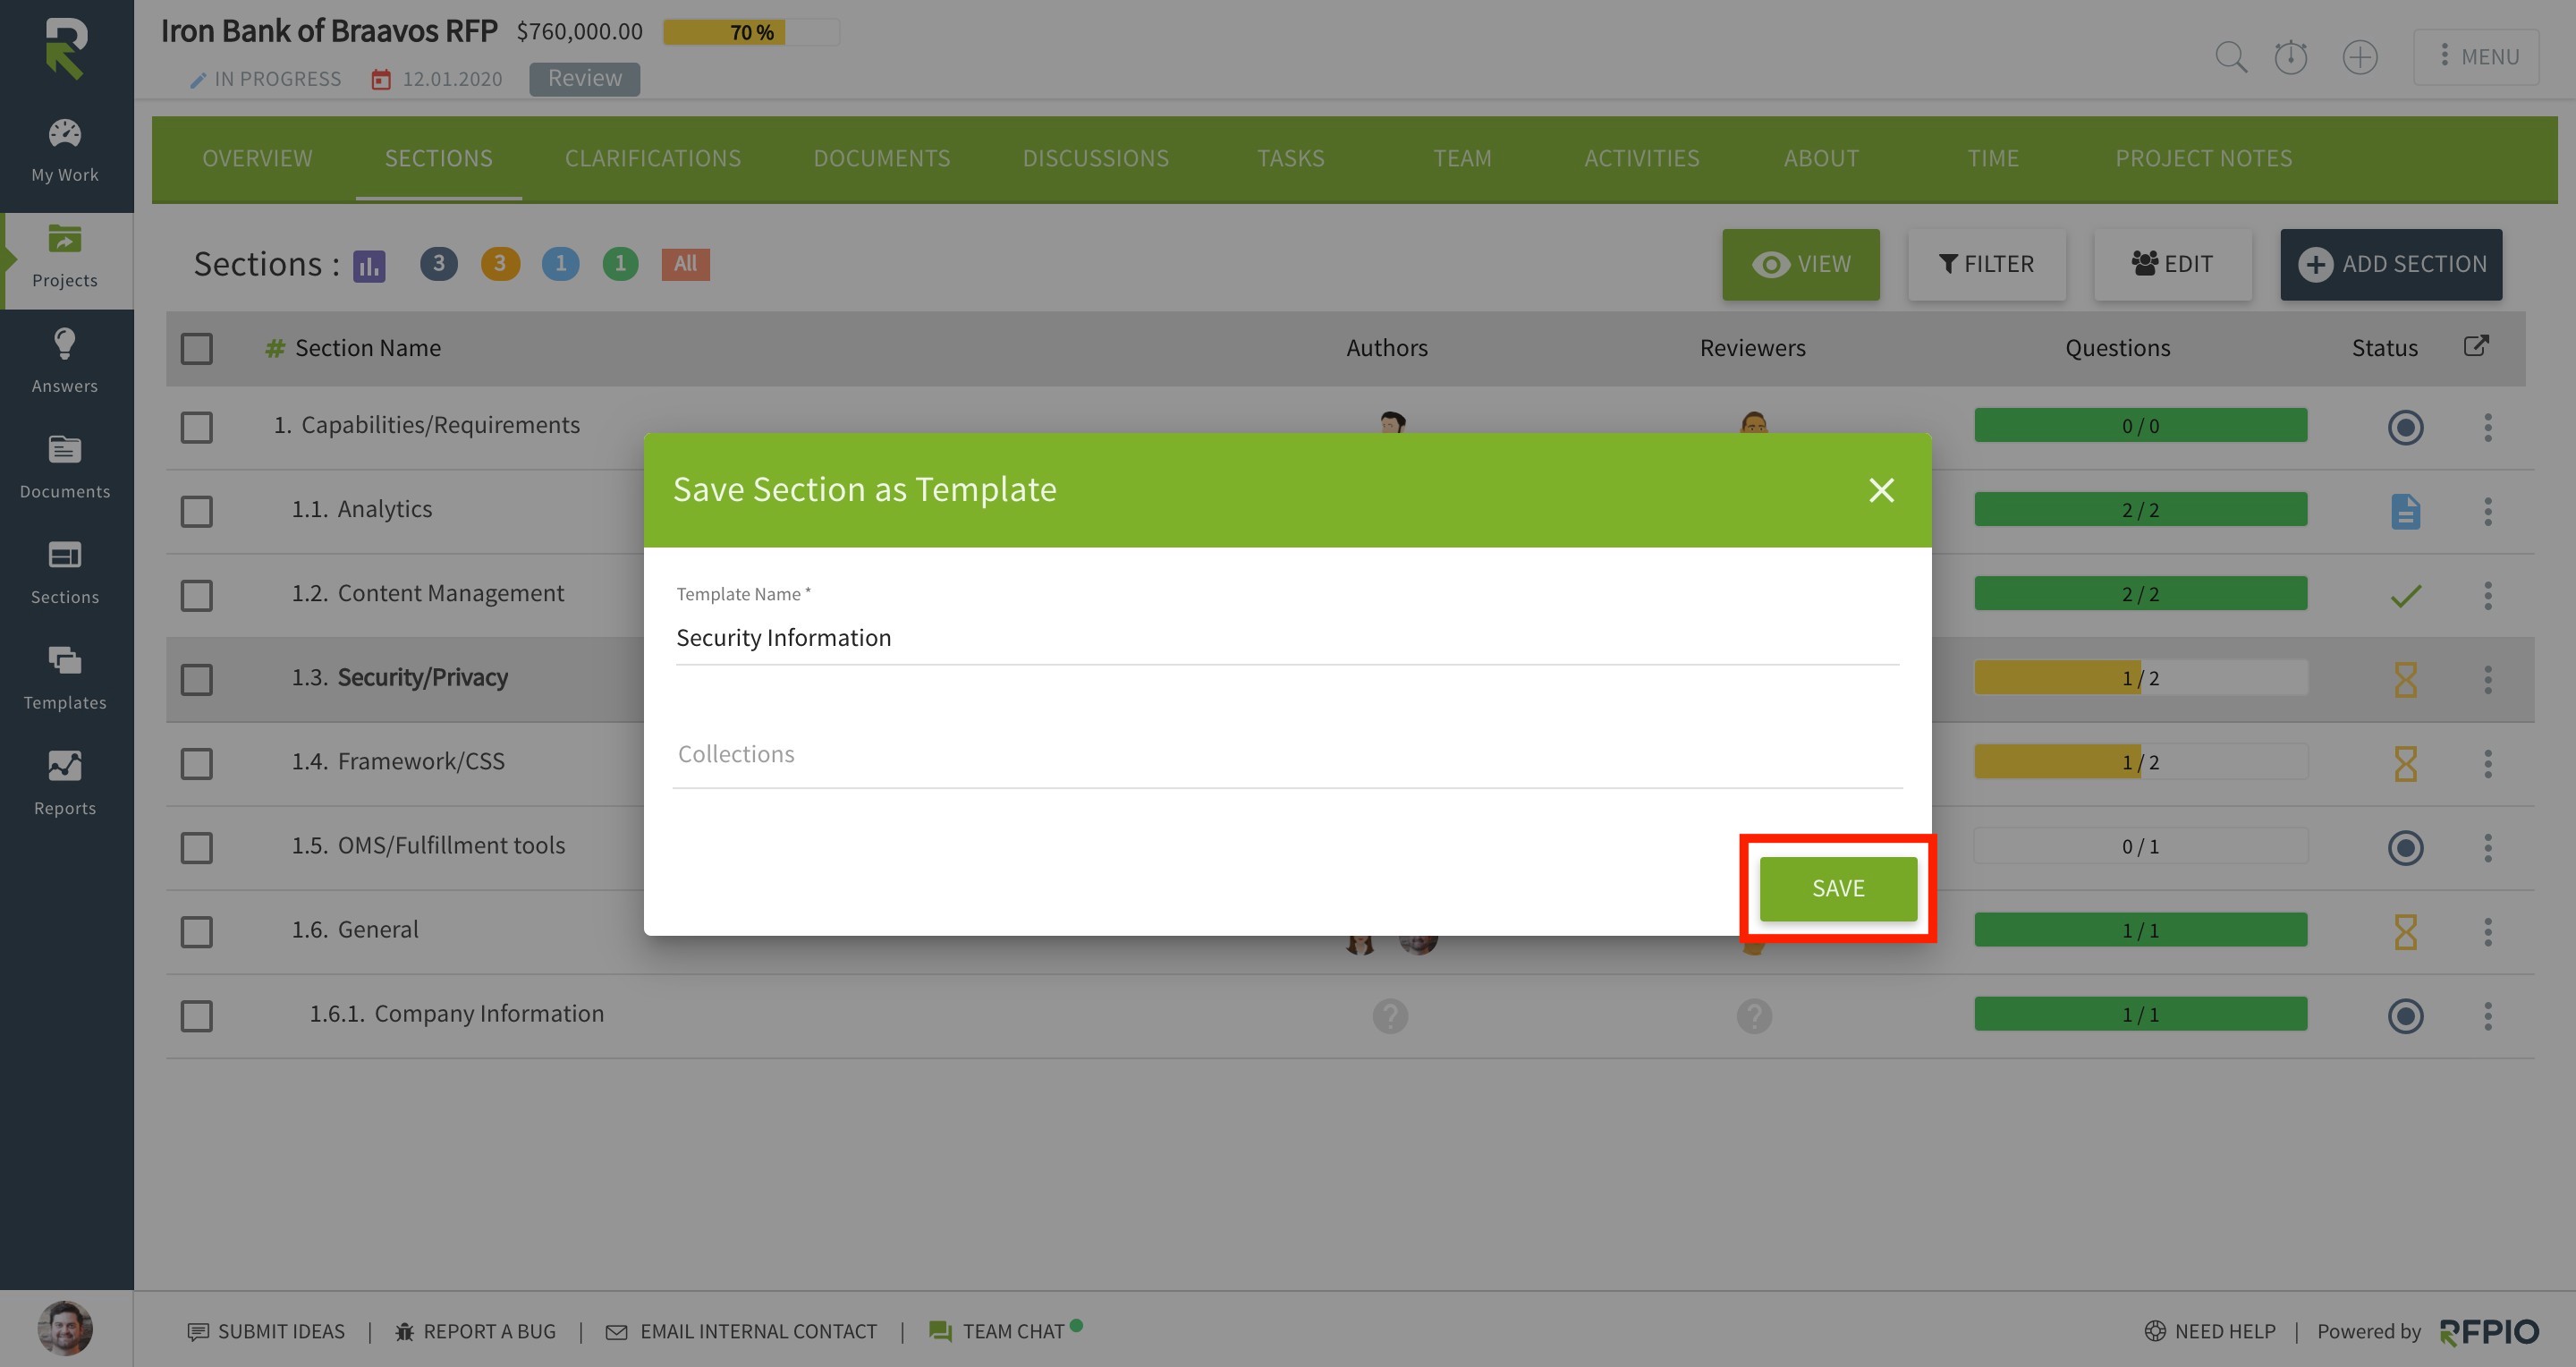Check the OMS/Fulfillment tools row checkbox
This screenshot has height=1367, width=2576.
[196, 847]
